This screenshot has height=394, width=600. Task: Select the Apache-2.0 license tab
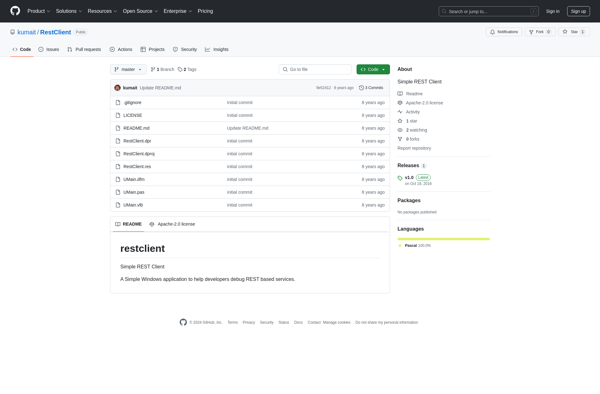point(172,224)
